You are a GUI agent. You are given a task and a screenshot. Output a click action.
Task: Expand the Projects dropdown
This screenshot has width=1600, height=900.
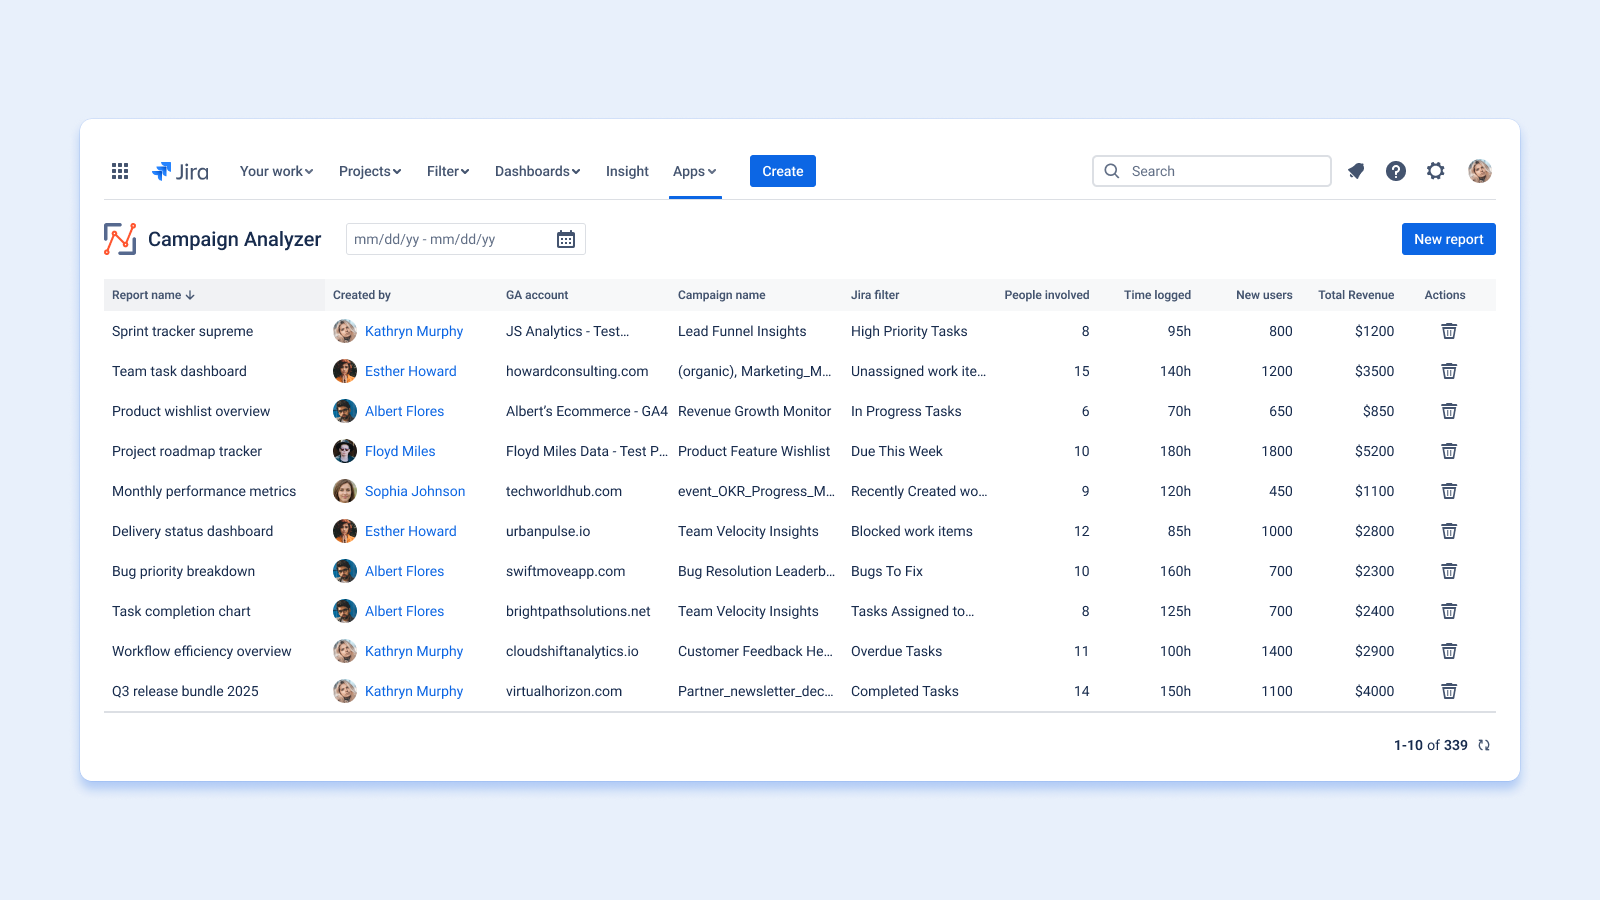pyautogui.click(x=370, y=171)
